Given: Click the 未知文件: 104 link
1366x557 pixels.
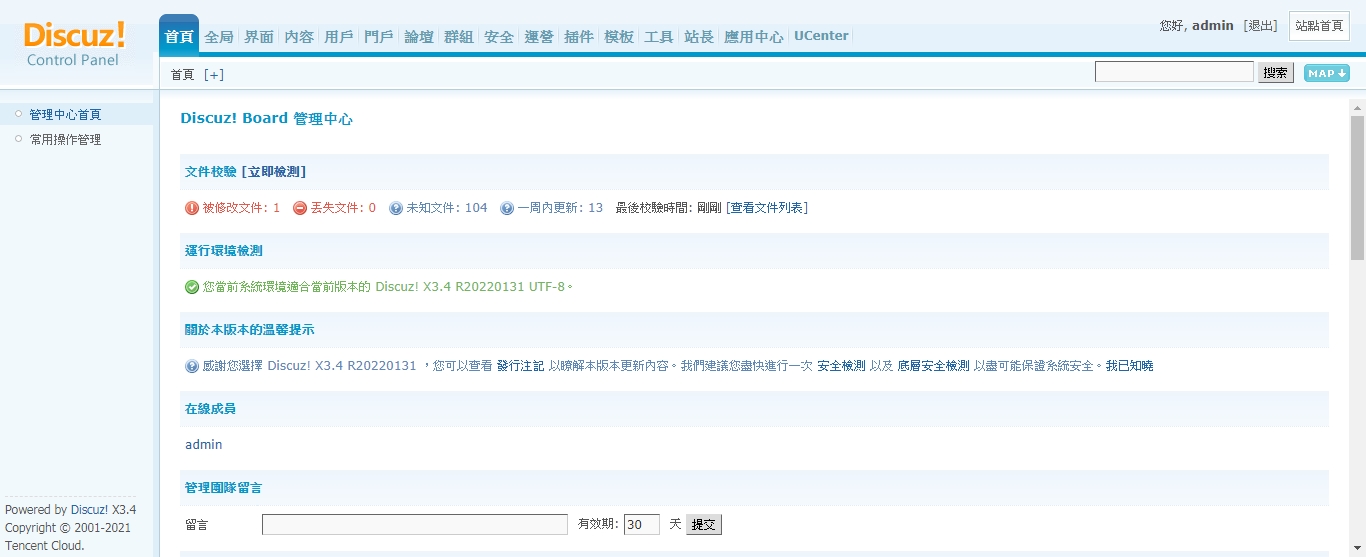Looking at the screenshot, I should point(446,208).
